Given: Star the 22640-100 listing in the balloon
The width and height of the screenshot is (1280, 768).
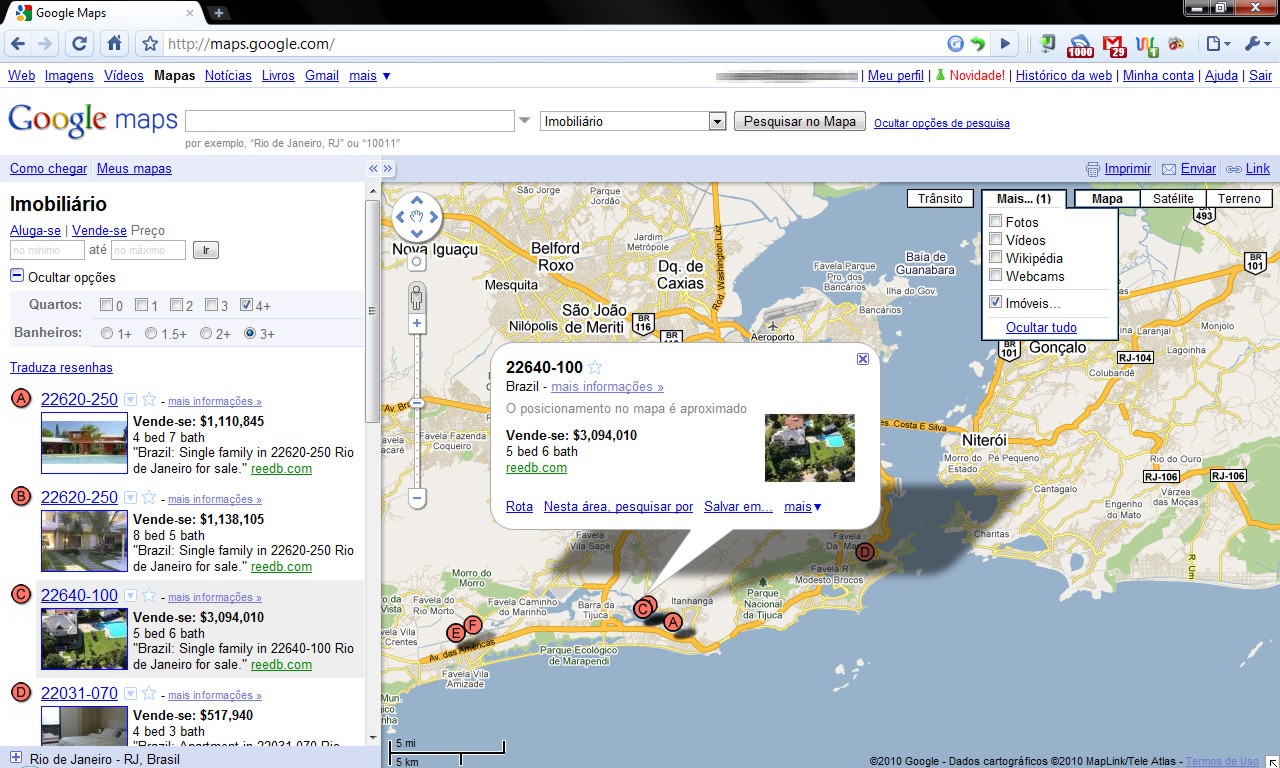Looking at the screenshot, I should [x=595, y=367].
